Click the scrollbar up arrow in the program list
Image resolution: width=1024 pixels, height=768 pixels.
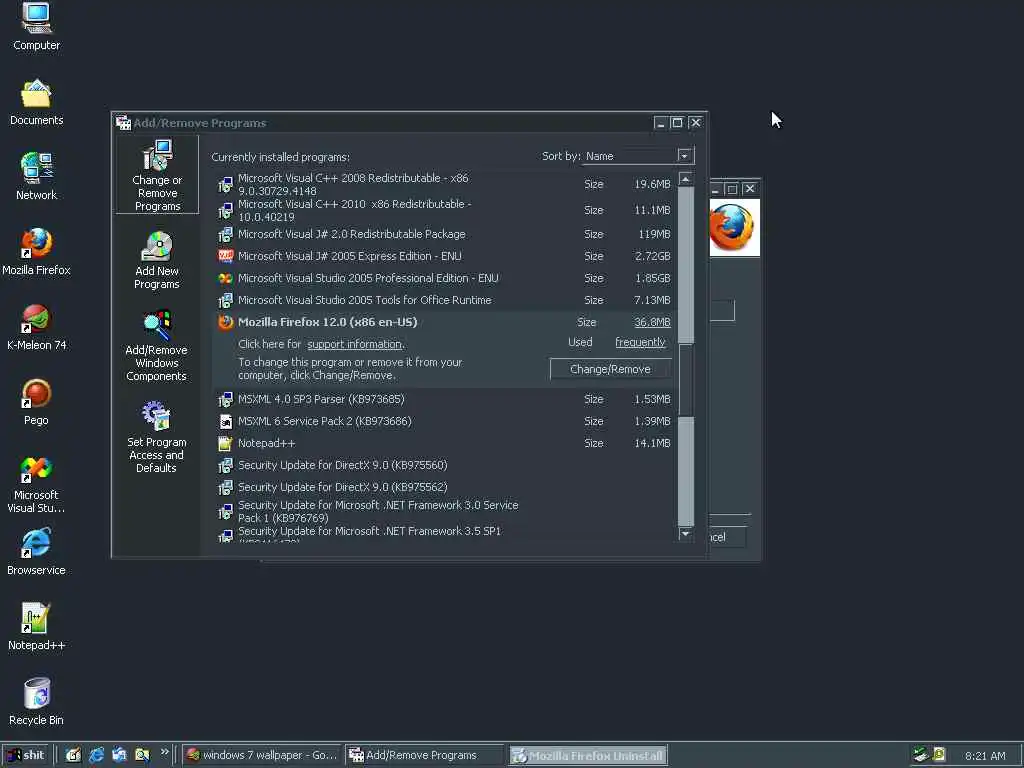685,178
